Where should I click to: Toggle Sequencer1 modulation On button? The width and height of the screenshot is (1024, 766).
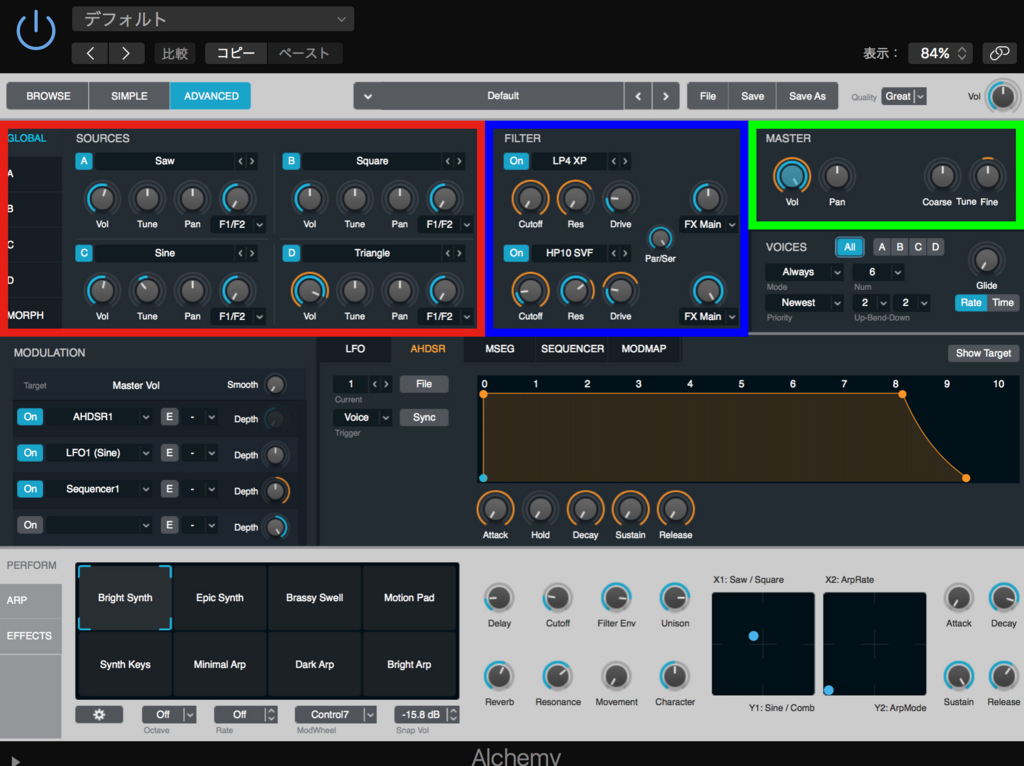30,488
